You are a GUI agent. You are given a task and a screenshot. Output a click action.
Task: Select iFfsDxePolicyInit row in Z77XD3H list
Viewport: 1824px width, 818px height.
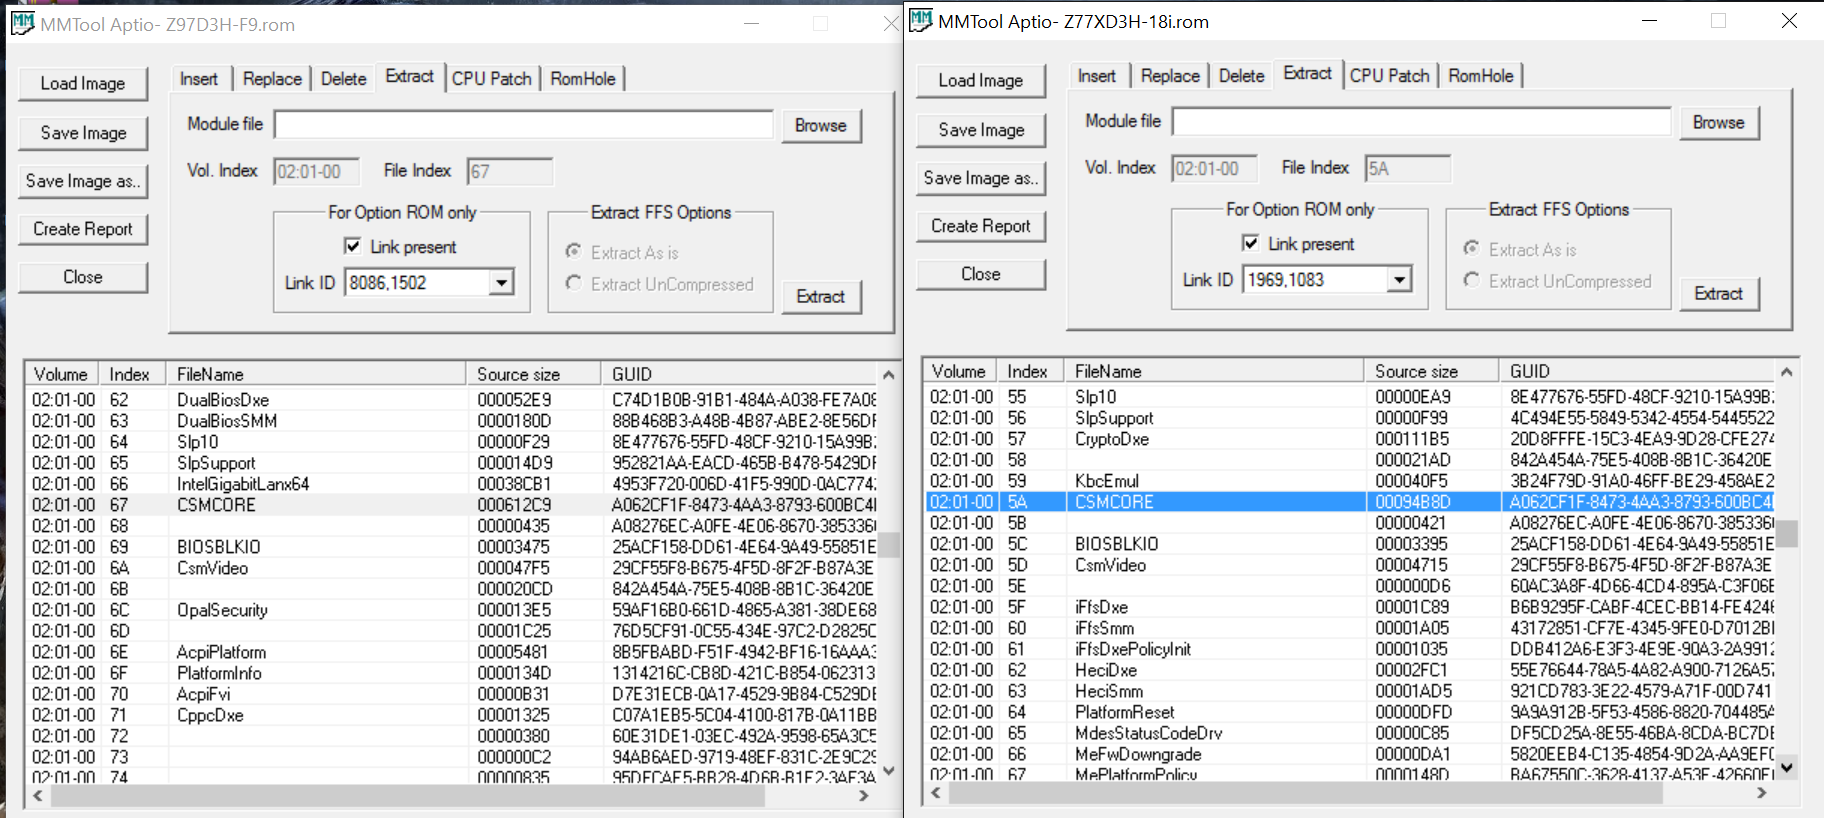pos(1350,649)
